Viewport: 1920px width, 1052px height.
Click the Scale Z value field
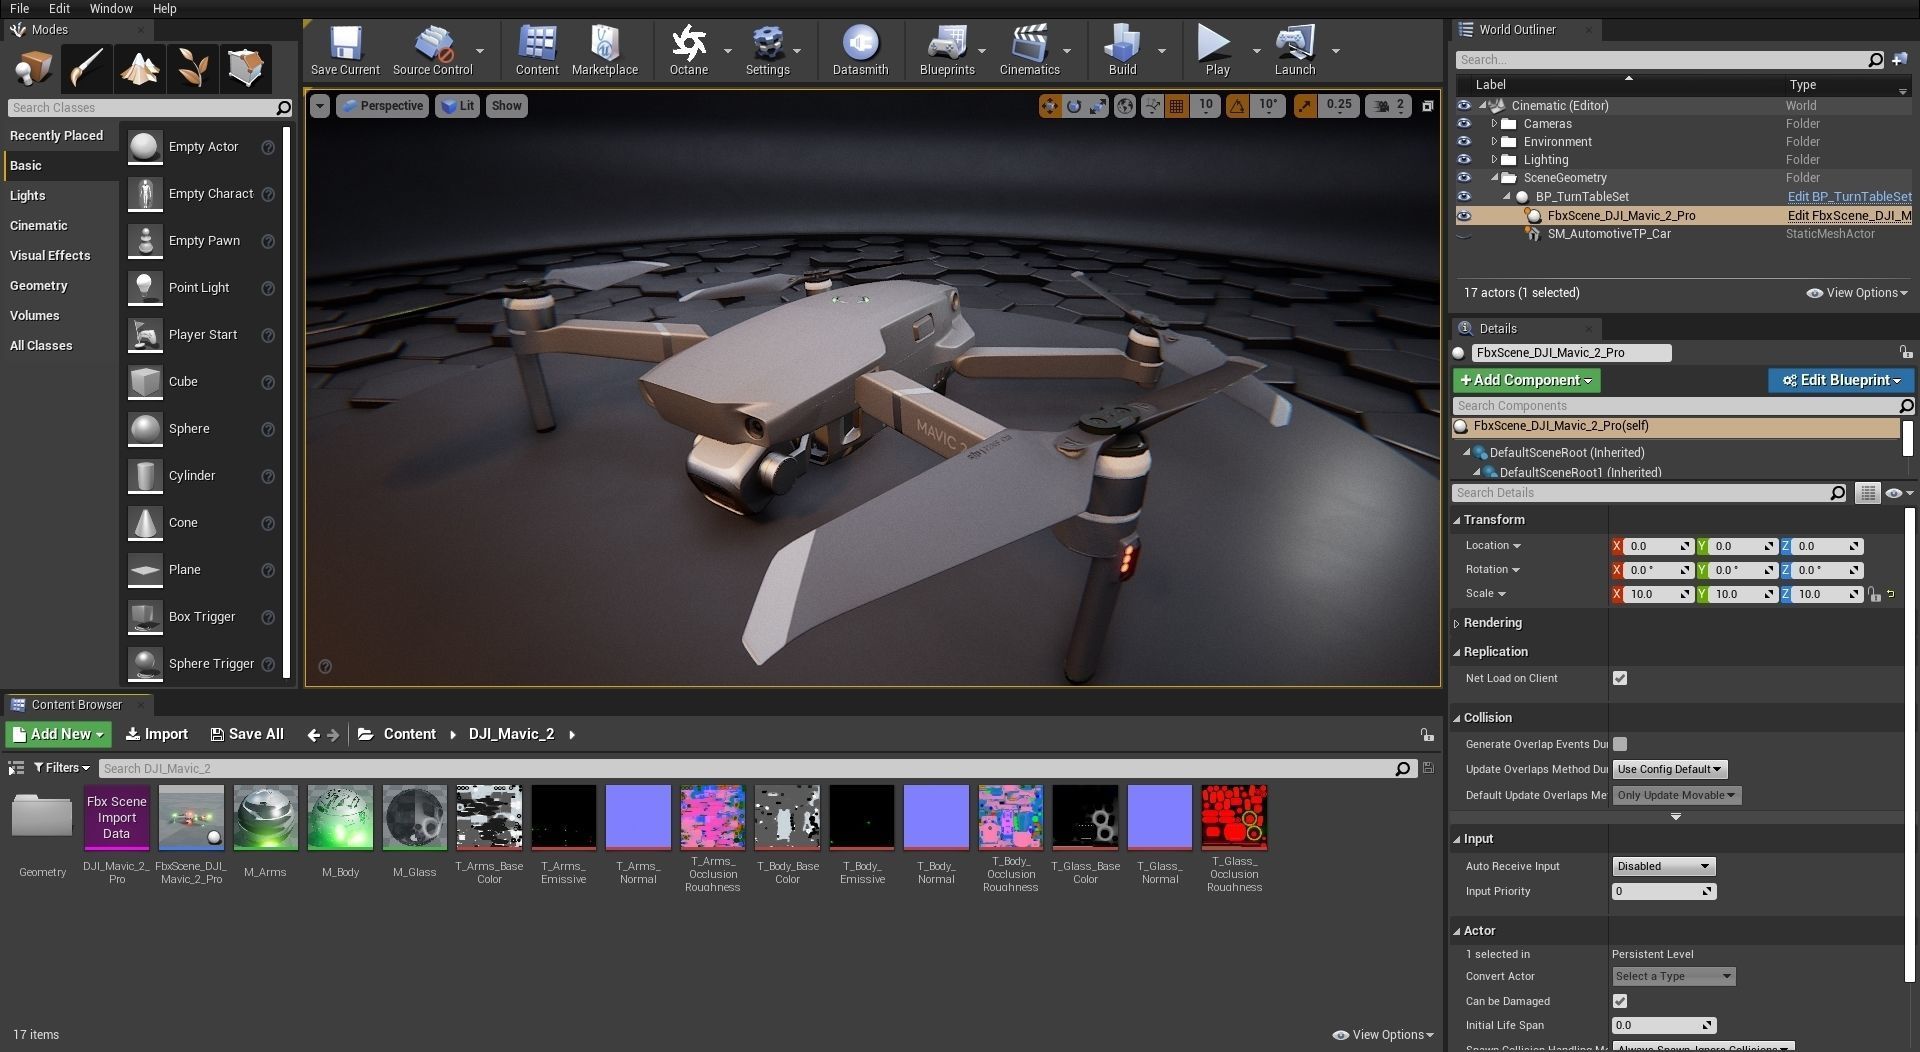(1821, 594)
